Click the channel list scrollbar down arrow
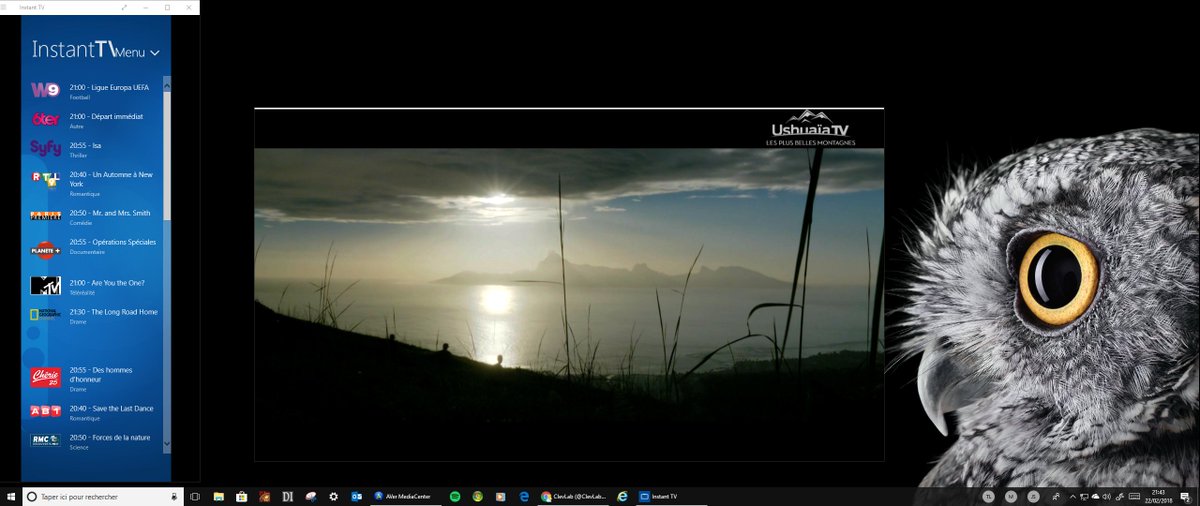The height and width of the screenshot is (506, 1200). (167, 444)
